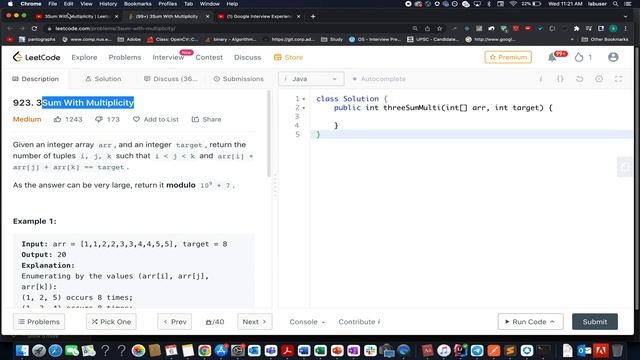Reload the page in Chrome
Screen dimensions: 640x360
(34, 29)
